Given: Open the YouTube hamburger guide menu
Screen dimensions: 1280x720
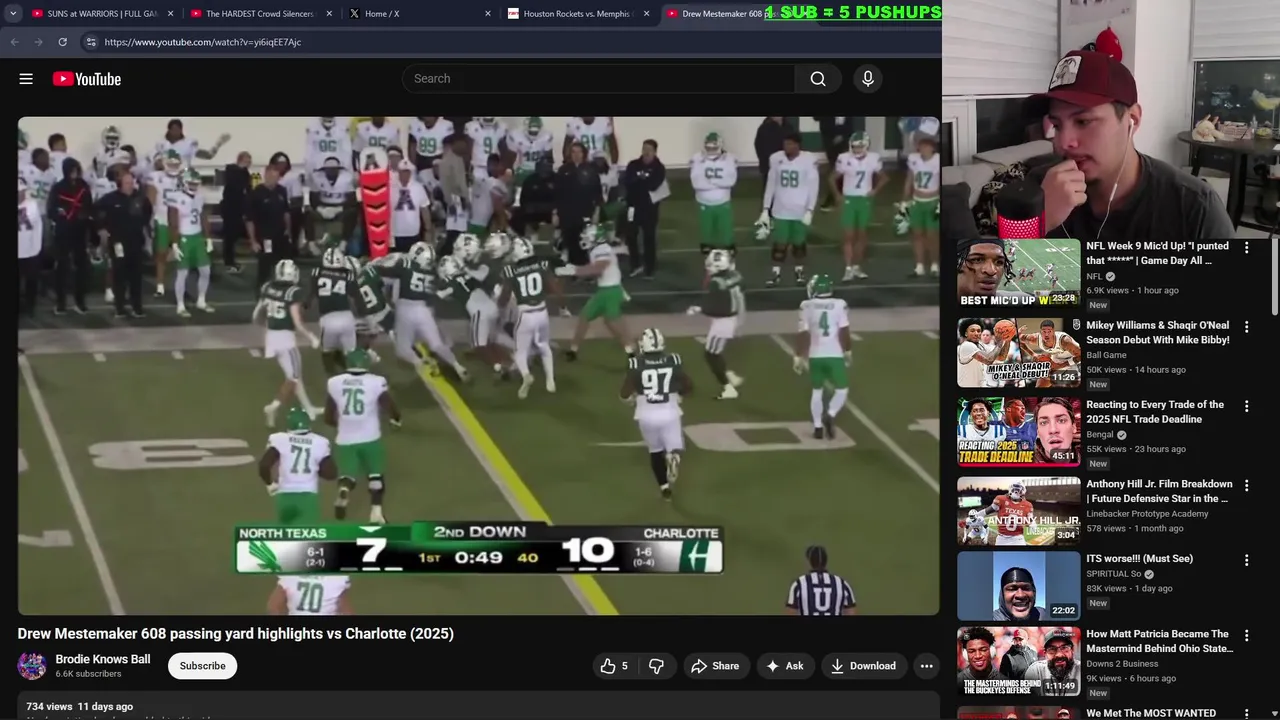Looking at the screenshot, I should (x=26, y=79).
